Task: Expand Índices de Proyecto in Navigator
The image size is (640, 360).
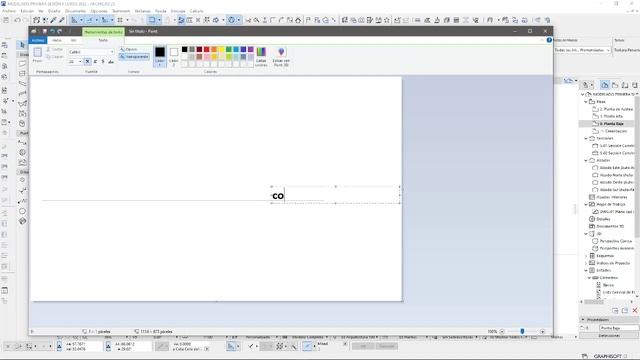Action: pos(586,263)
